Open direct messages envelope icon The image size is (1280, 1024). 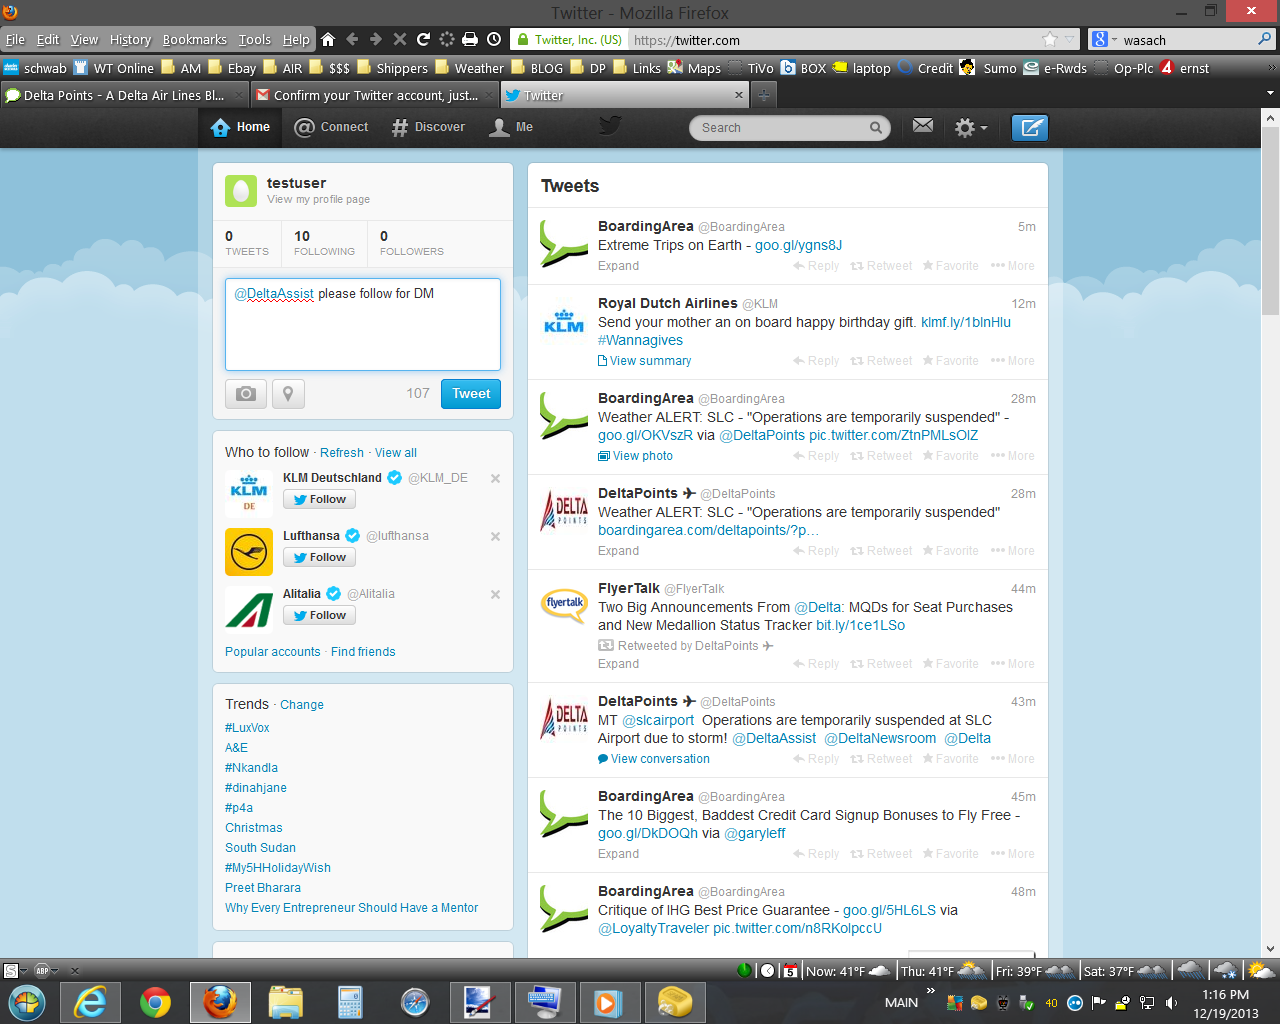tap(923, 126)
